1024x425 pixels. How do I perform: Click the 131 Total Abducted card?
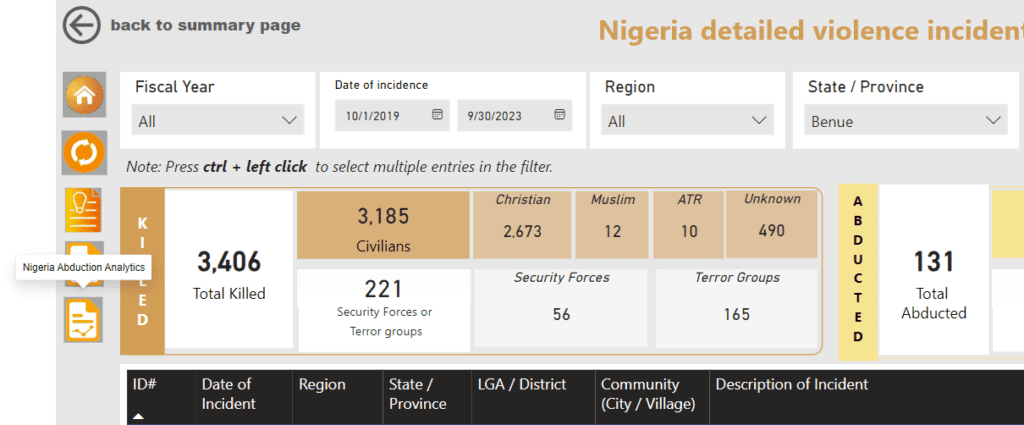(x=933, y=270)
